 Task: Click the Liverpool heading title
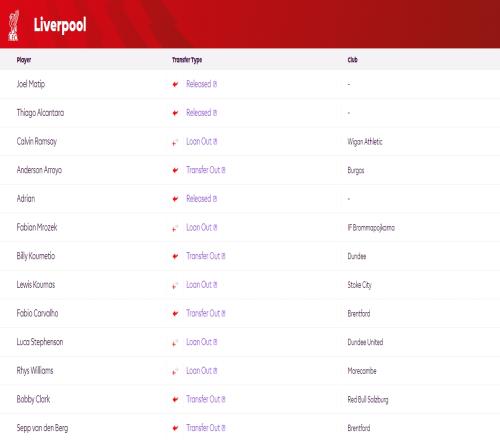(x=60, y=25)
